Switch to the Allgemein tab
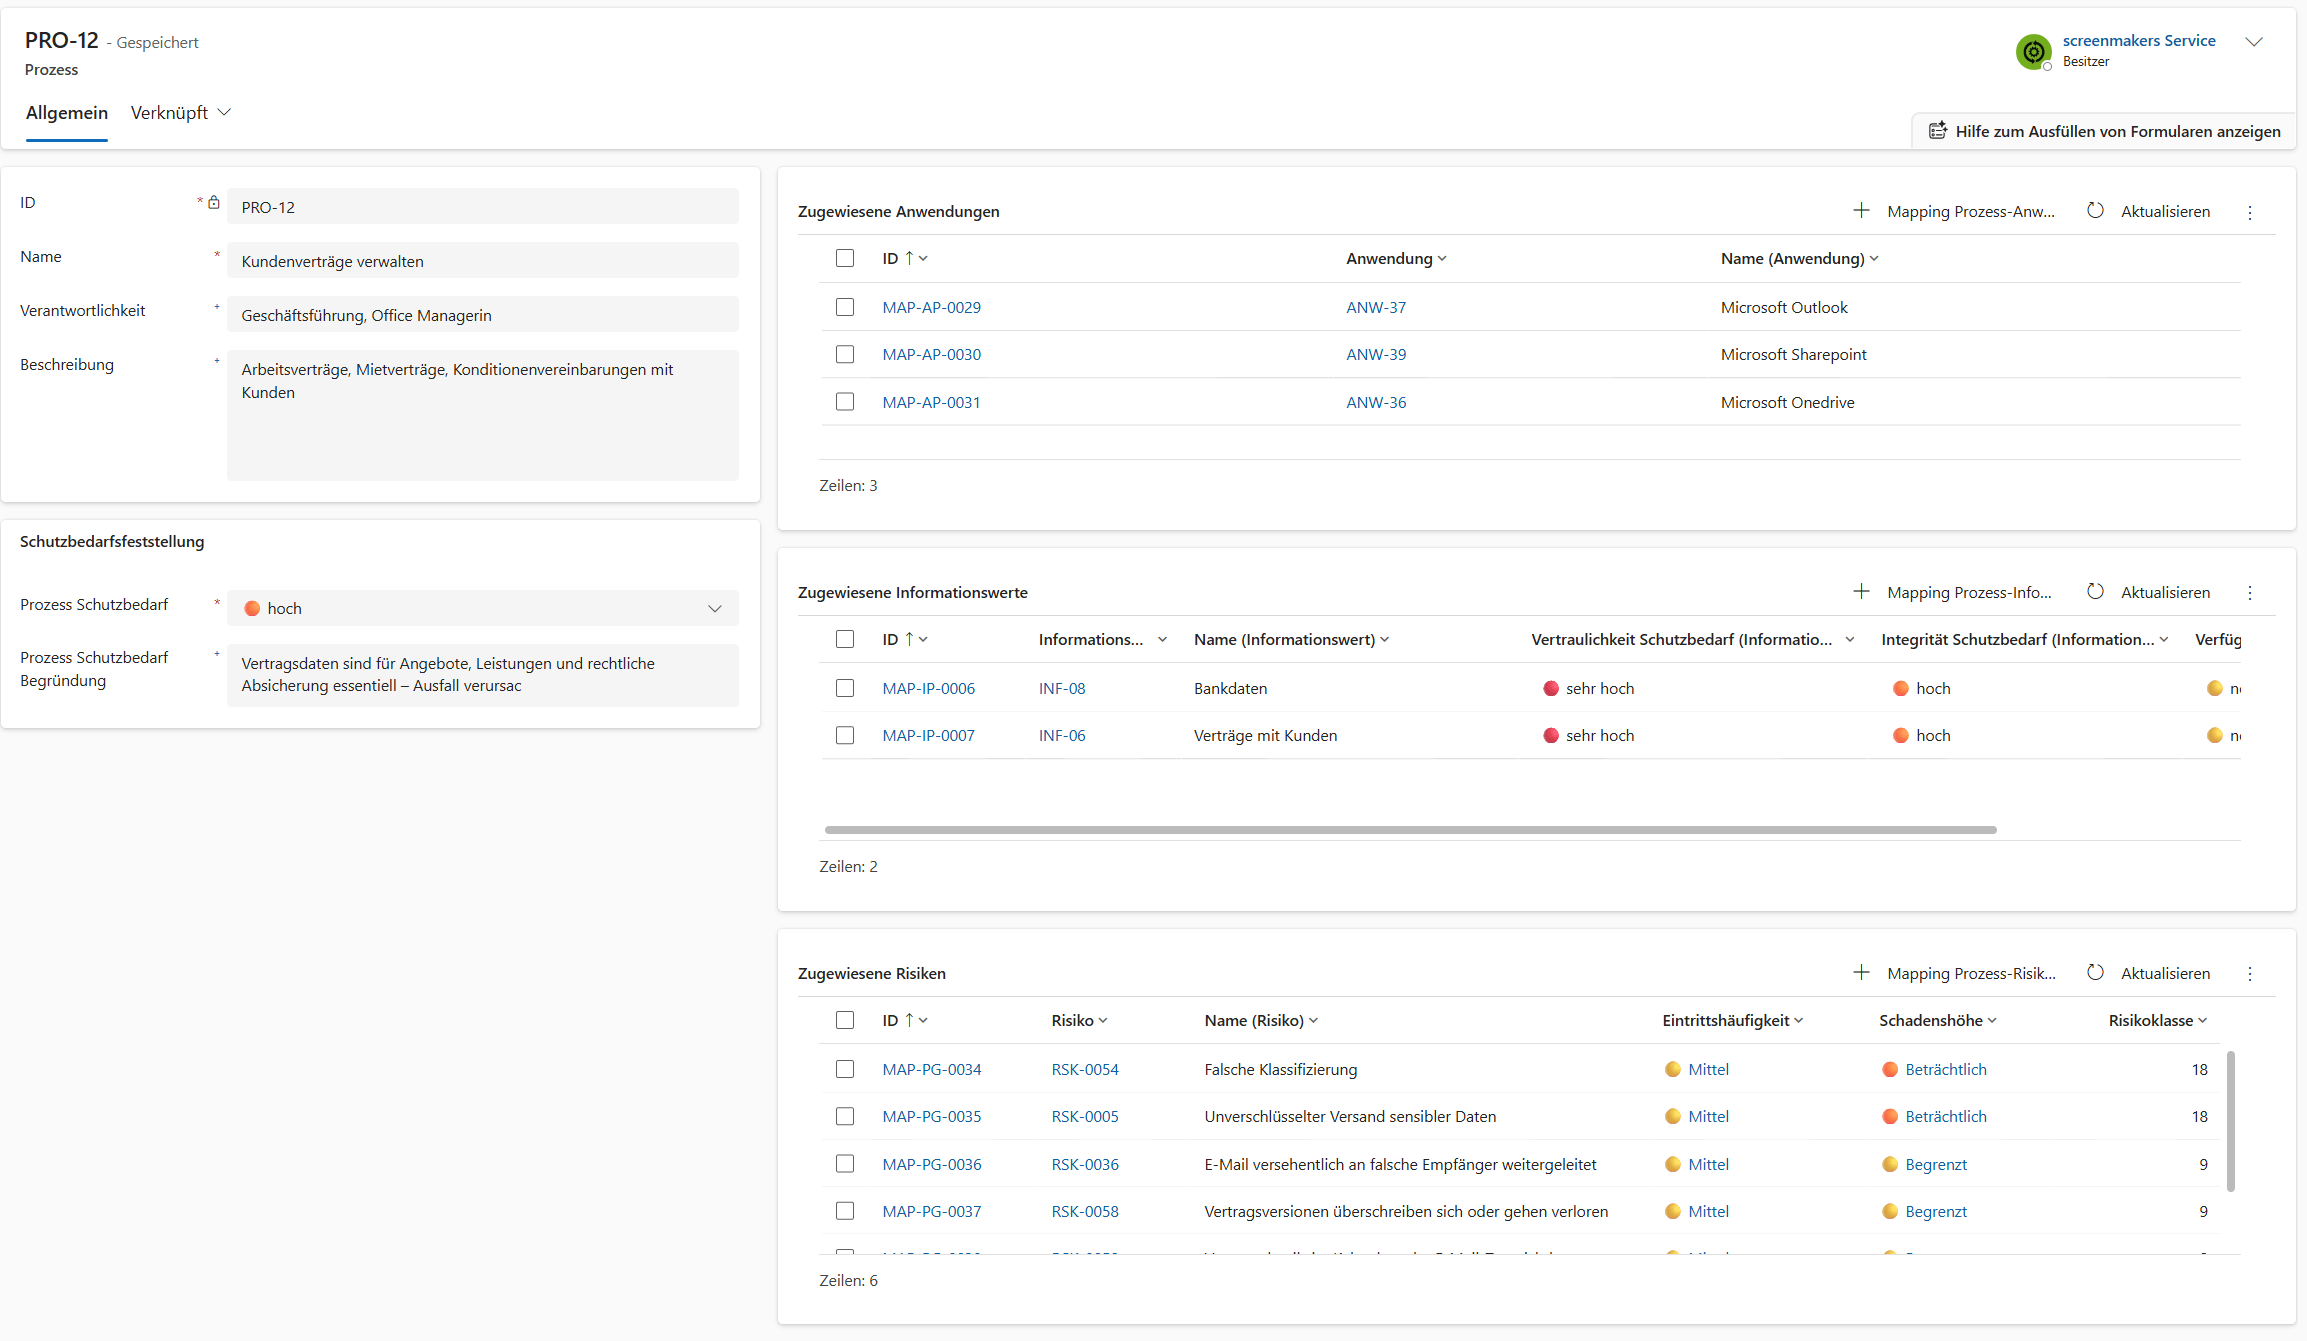The width and height of the screenshot is (2307, 1341). point(67,113)
